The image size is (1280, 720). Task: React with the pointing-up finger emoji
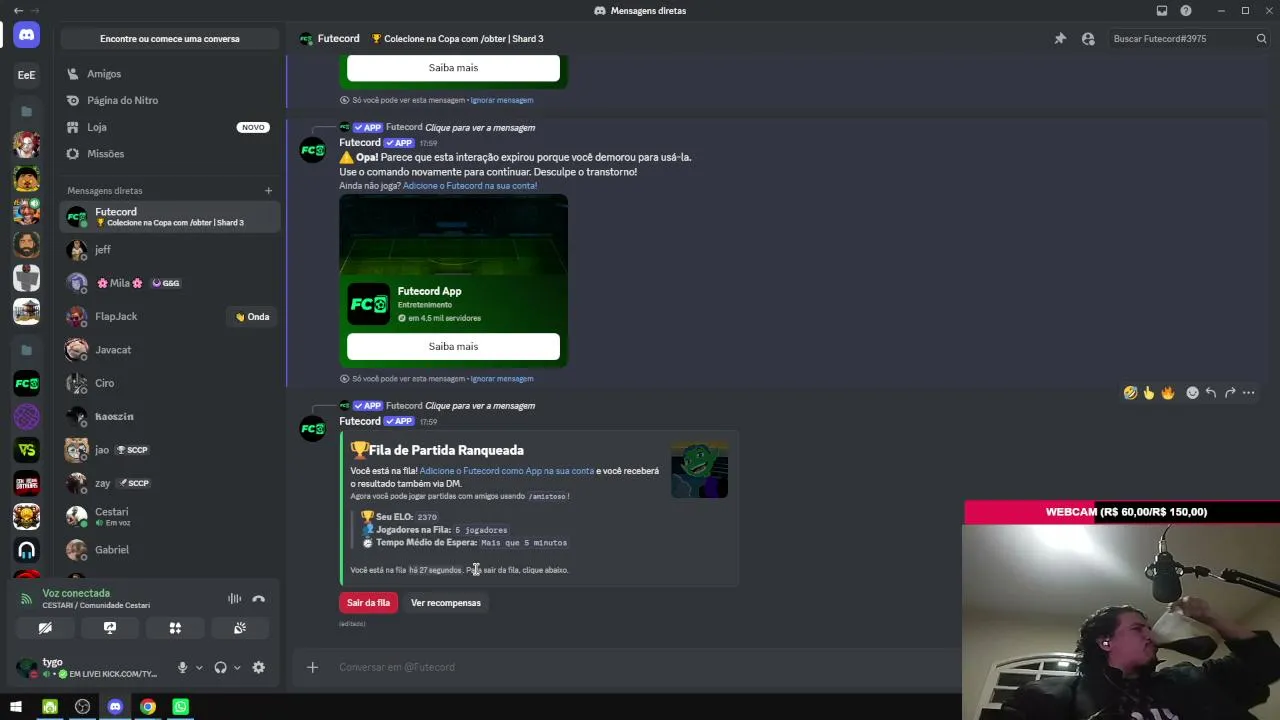click(x=1149, y=393)
